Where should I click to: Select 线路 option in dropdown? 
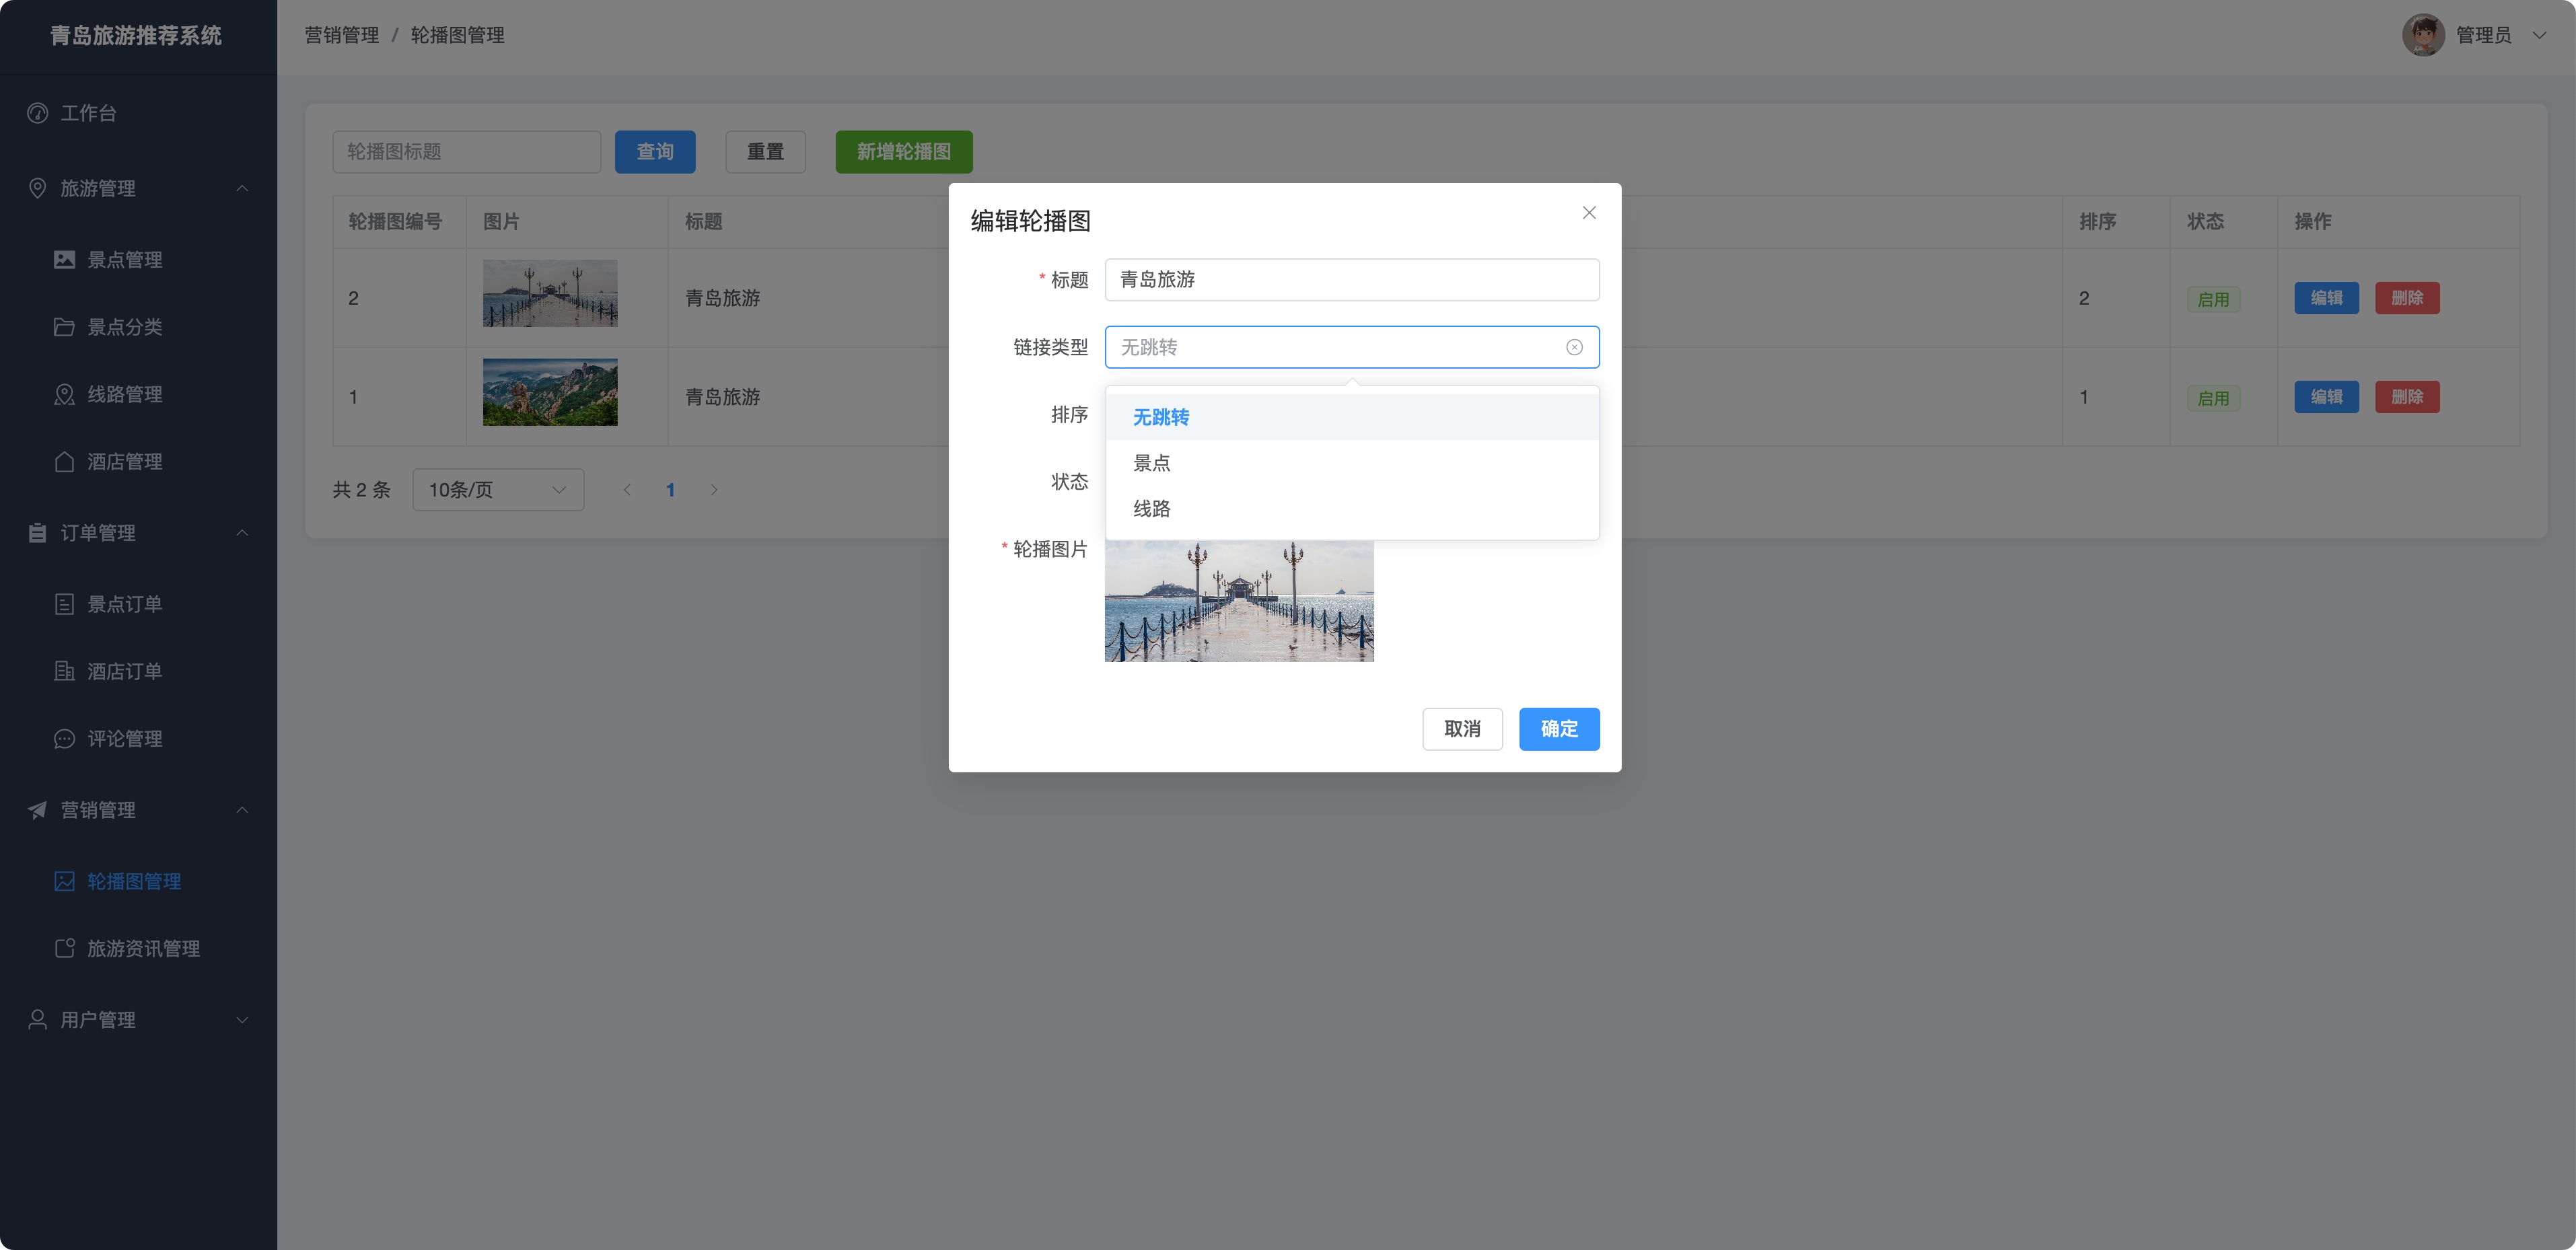click(x=1352, y=509)
